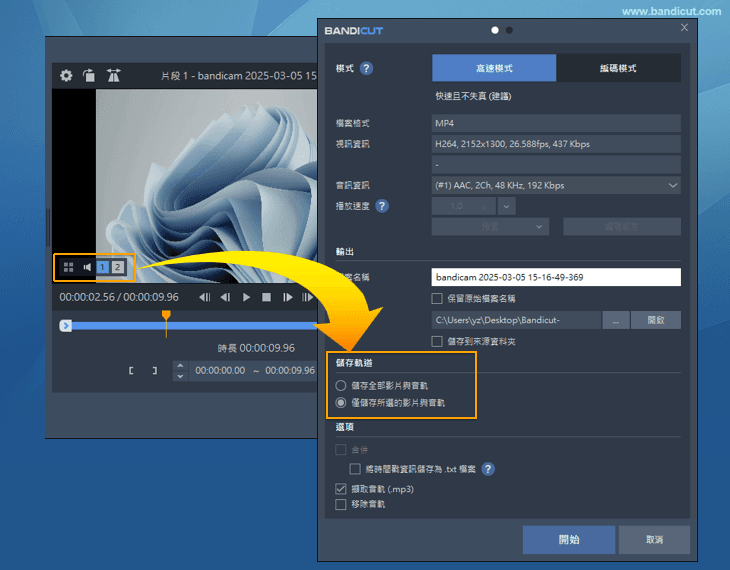Click the rotate icon beside the gear

tap(89, 75)
